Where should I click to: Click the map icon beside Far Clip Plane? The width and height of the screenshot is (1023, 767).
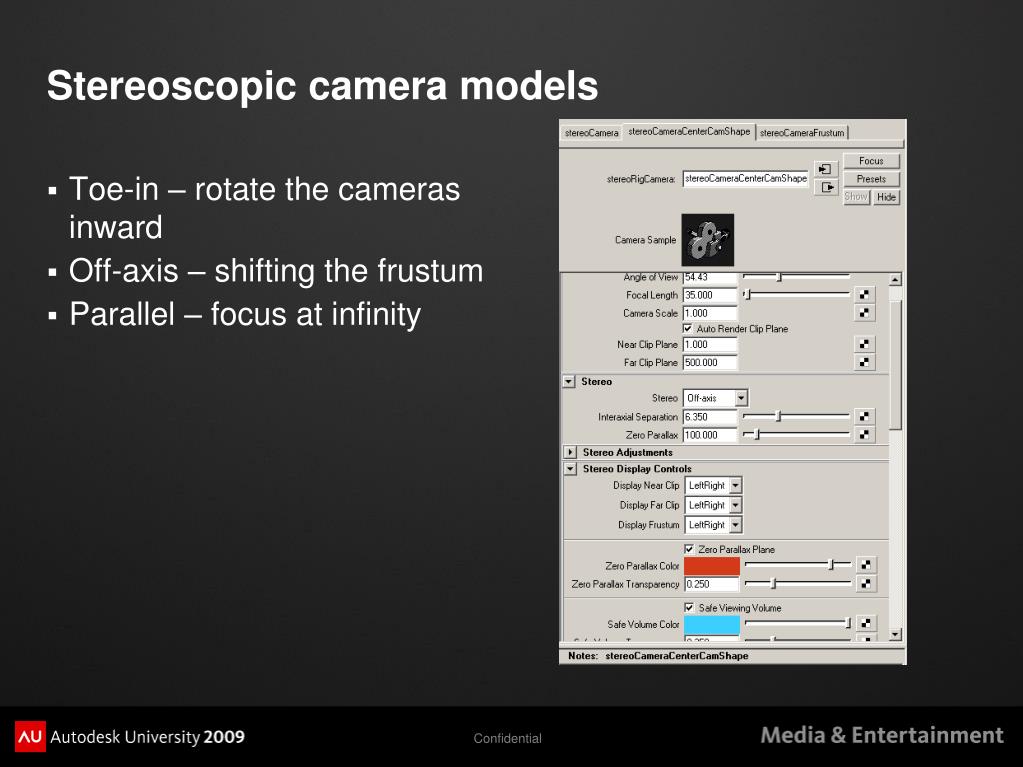point(864,362)
